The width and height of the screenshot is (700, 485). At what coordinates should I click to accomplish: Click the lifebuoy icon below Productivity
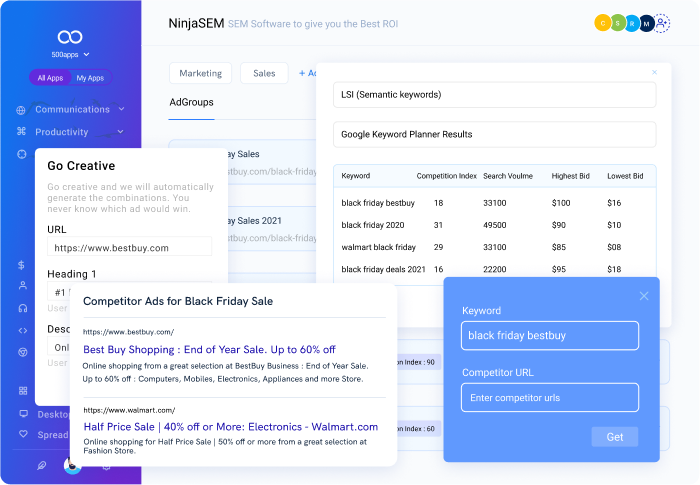pos(21,154)
